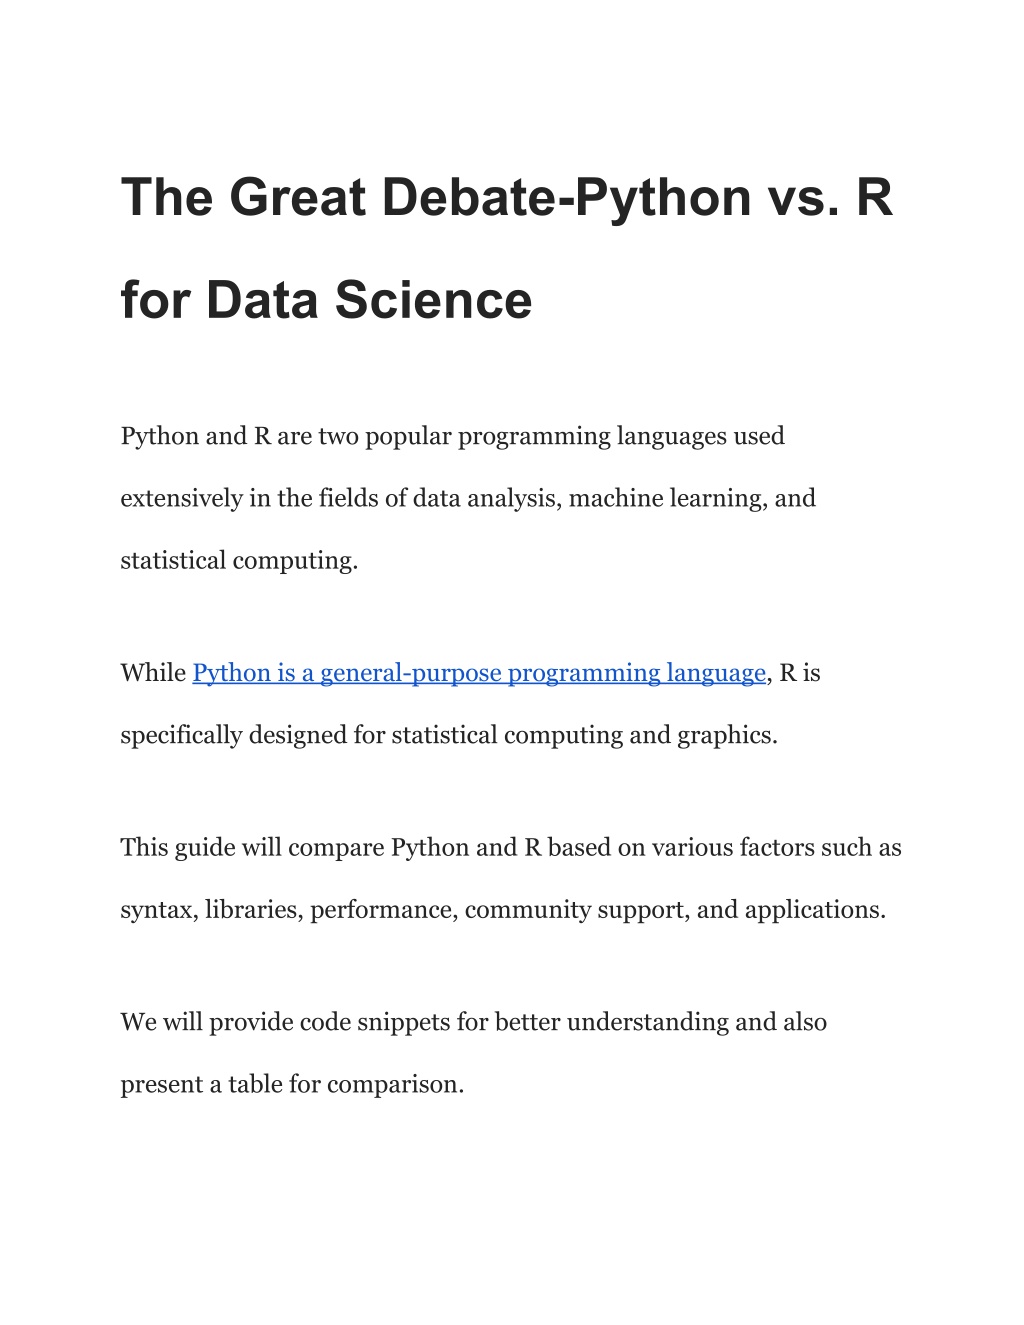Click the line 'syntax, libraries, performance, community support'
The height and width of the screenshot is (1325, 1024).
coord(503,910)
